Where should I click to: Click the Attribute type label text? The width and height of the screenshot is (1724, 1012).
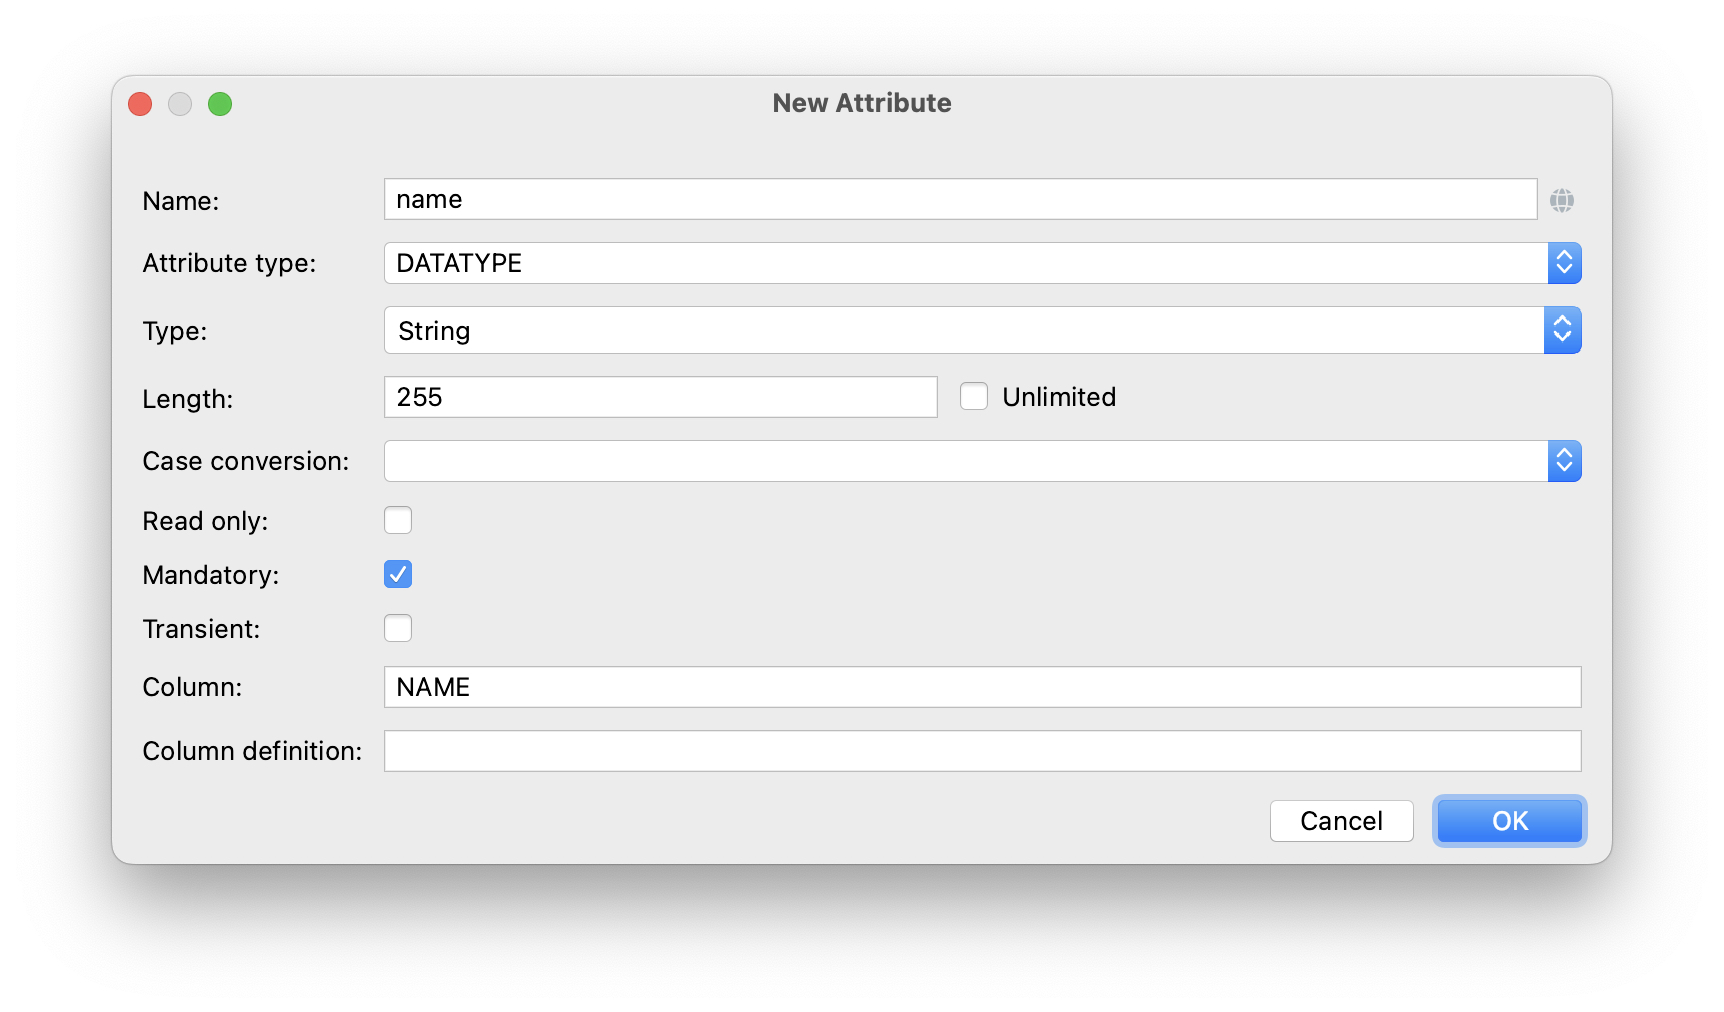[x=229, y=263]
